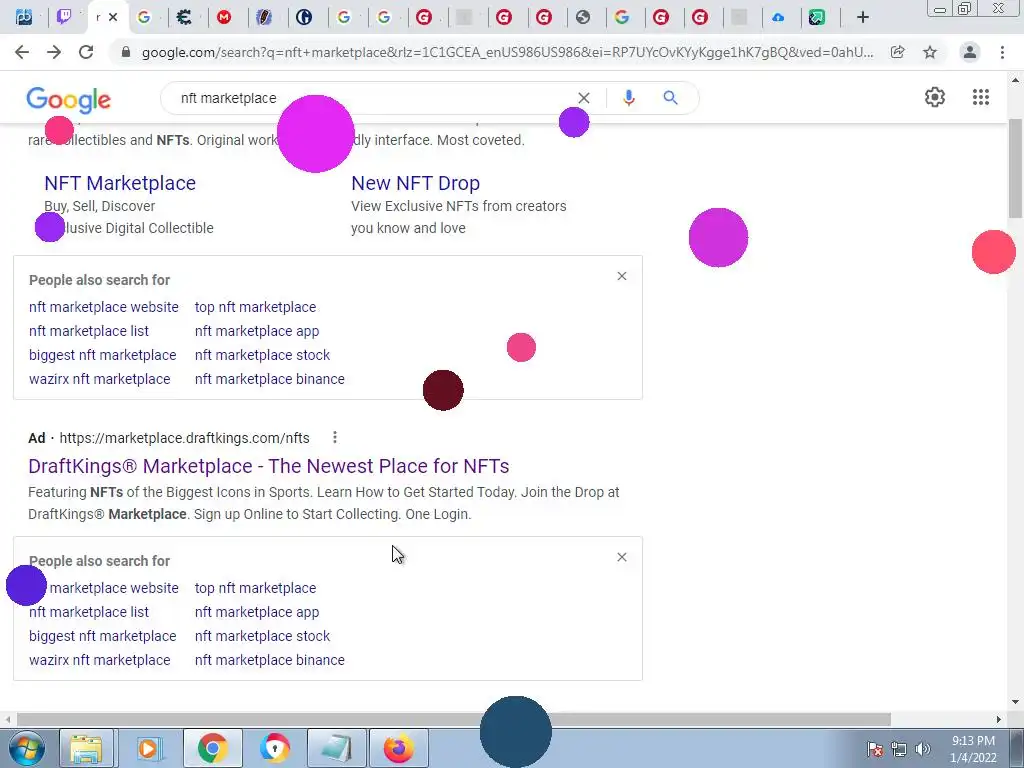Search 'biggest nft marketplace' under the DraftKings ad

point(103,636)
